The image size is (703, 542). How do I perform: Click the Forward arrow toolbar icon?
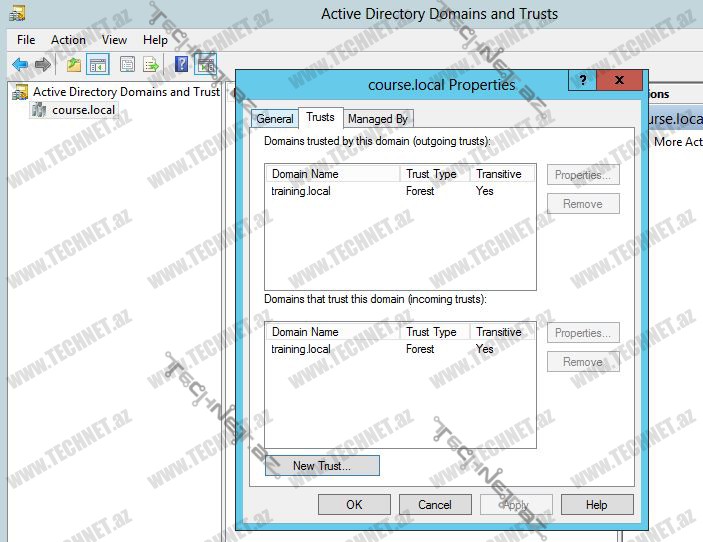(42, 65)
